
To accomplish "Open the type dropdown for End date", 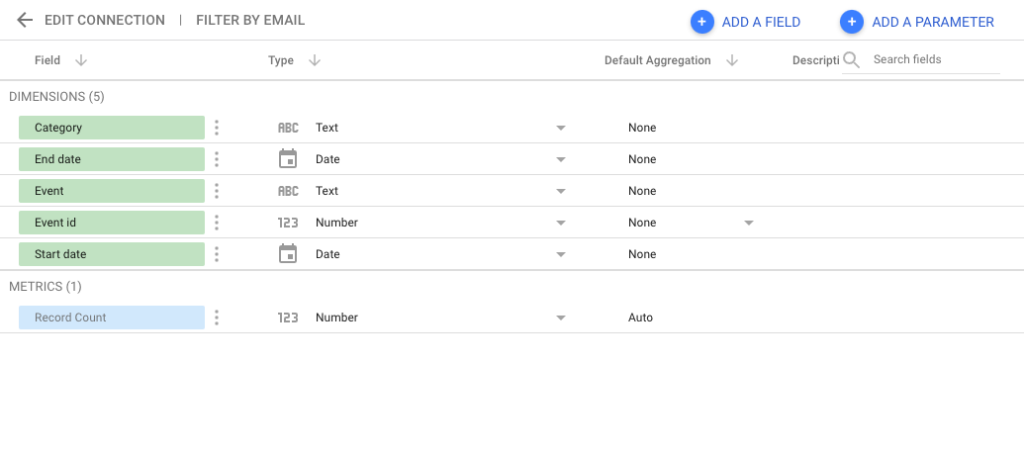I will (560, 159).
